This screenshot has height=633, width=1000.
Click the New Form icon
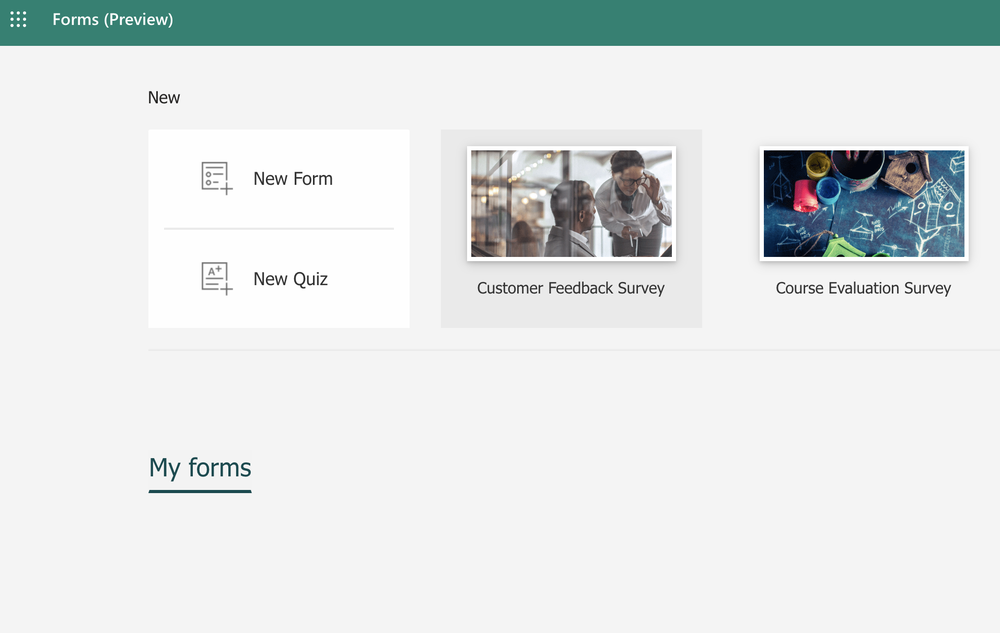click(x=217, y=178)
